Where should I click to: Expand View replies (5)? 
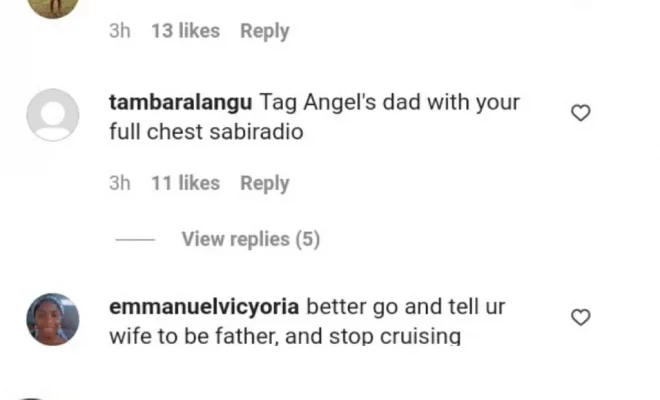click(x=251, y=239)
